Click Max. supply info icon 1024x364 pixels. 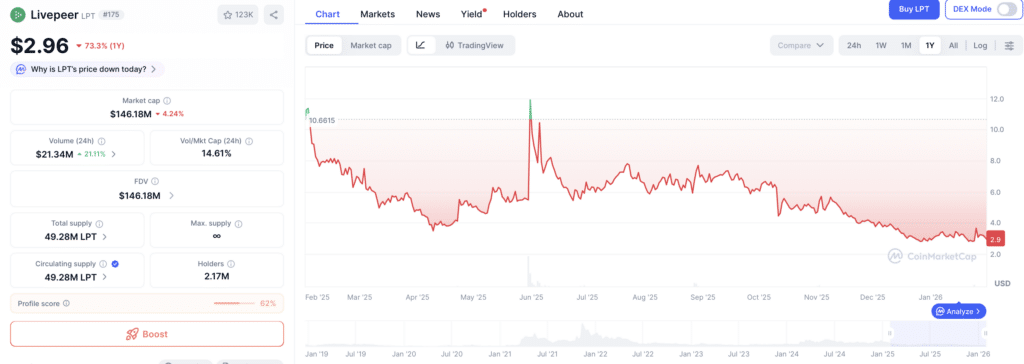tap(238, 223)
